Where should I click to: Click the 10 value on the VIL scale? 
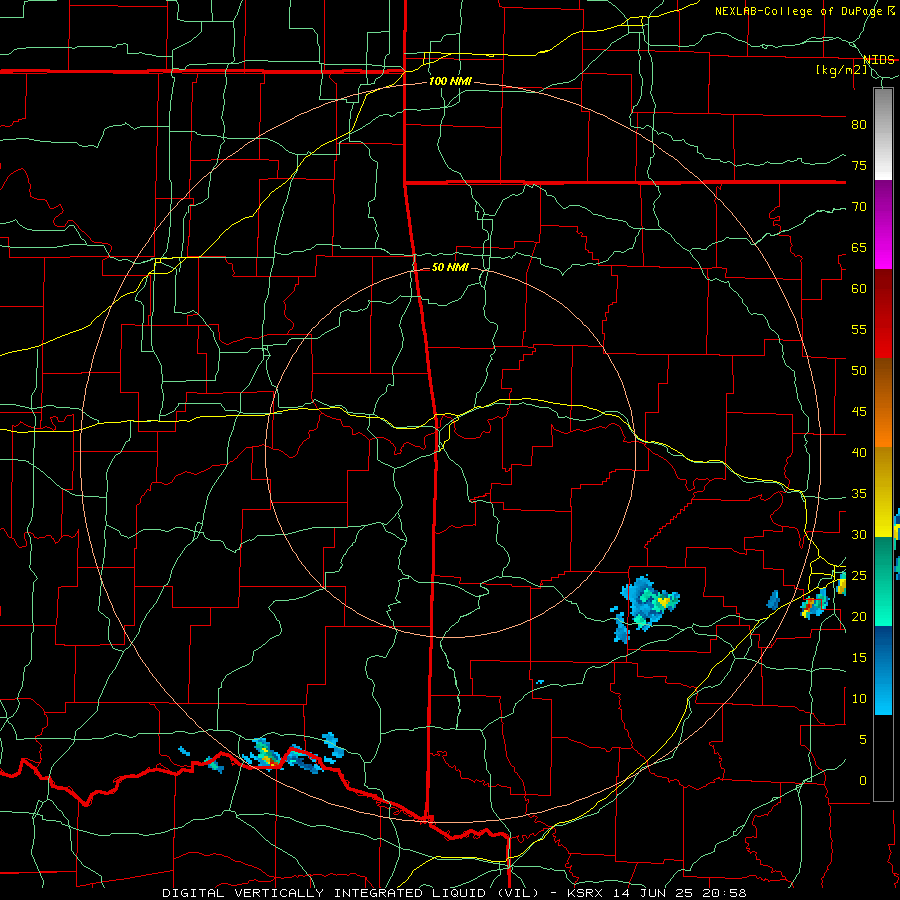click(x=859, y=699)
